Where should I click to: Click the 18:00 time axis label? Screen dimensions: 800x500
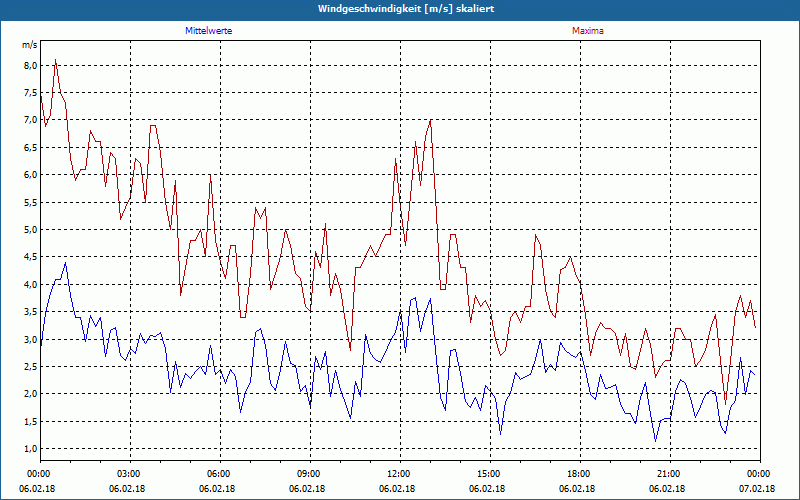(x=580, y=474)
